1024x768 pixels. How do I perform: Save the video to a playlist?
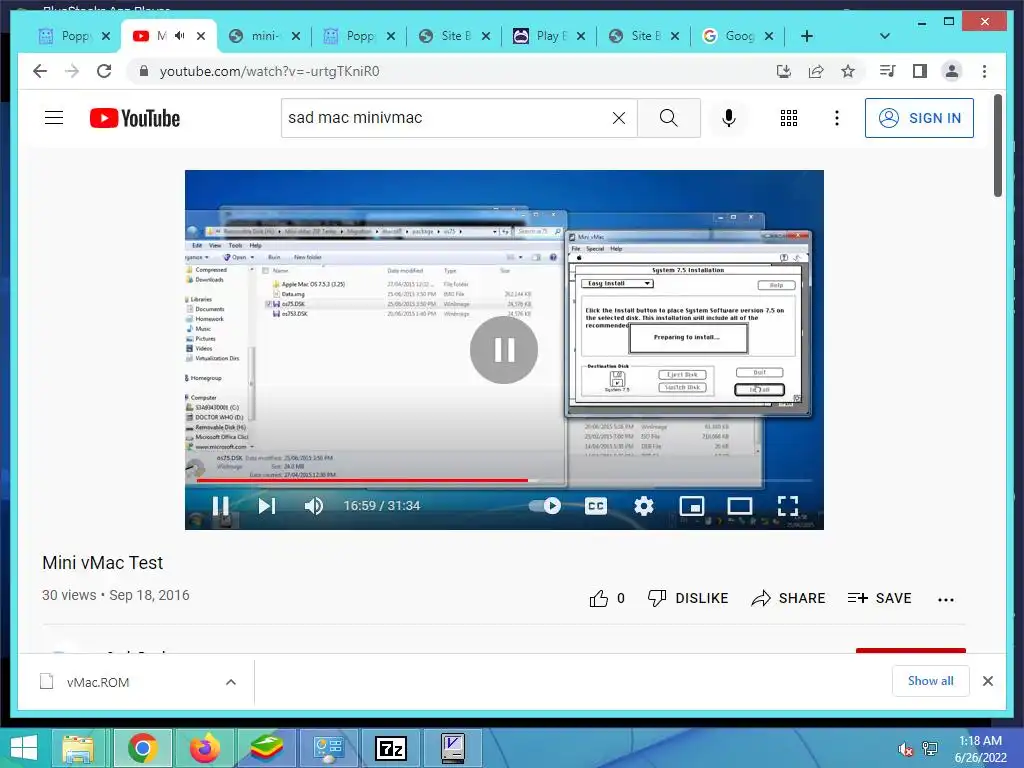click(x=879, y=598)
